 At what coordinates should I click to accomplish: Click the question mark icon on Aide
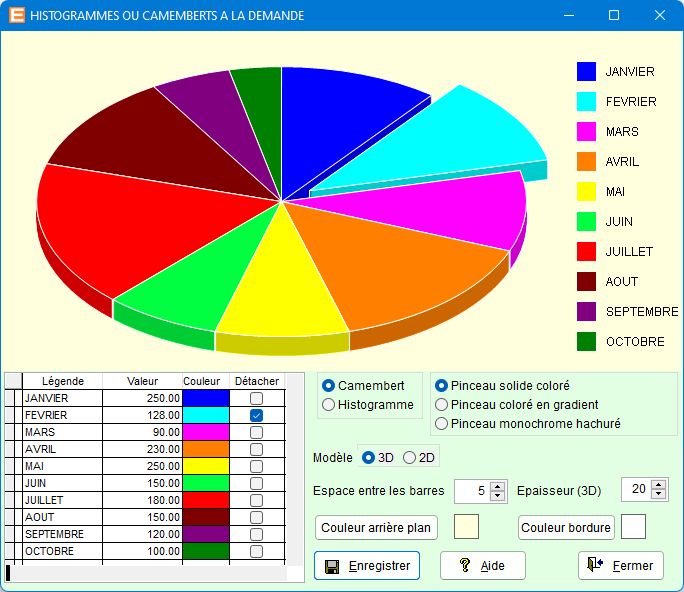point(464,566)
